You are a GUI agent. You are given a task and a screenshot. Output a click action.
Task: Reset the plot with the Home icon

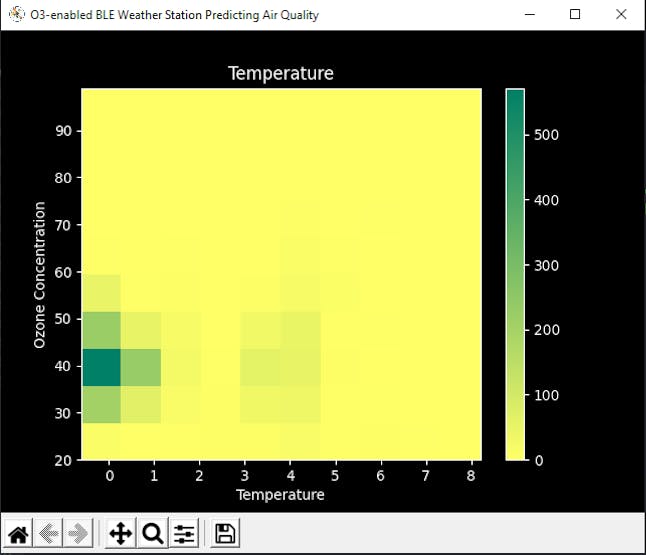[19, 534]
